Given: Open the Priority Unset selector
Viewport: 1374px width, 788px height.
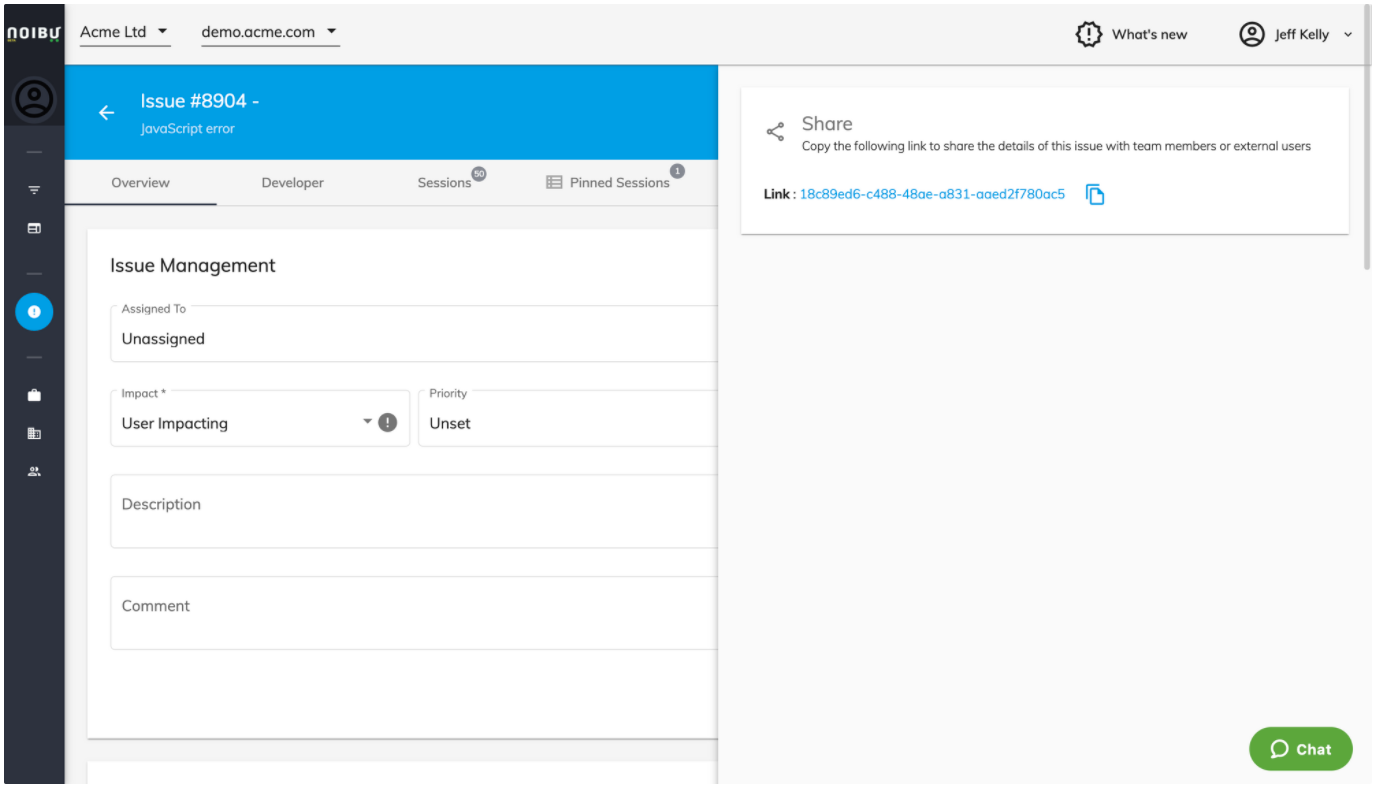Looking at the screenshot, I should (x=568, y=418).
